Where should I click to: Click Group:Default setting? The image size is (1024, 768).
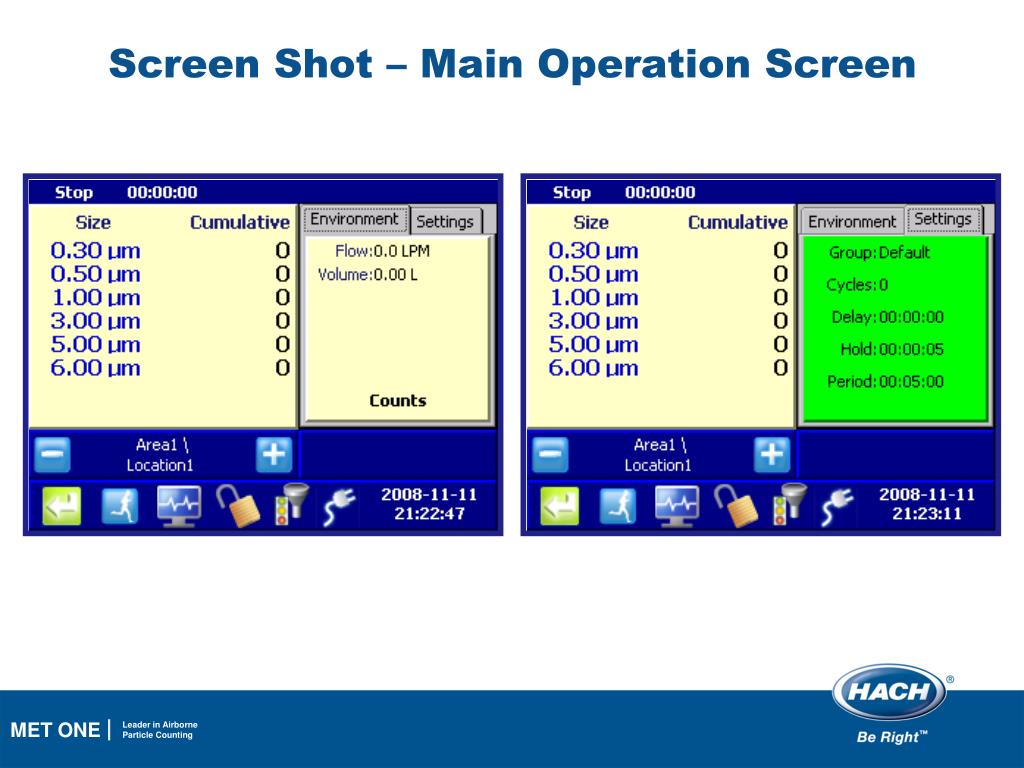[x=879, y=253]
